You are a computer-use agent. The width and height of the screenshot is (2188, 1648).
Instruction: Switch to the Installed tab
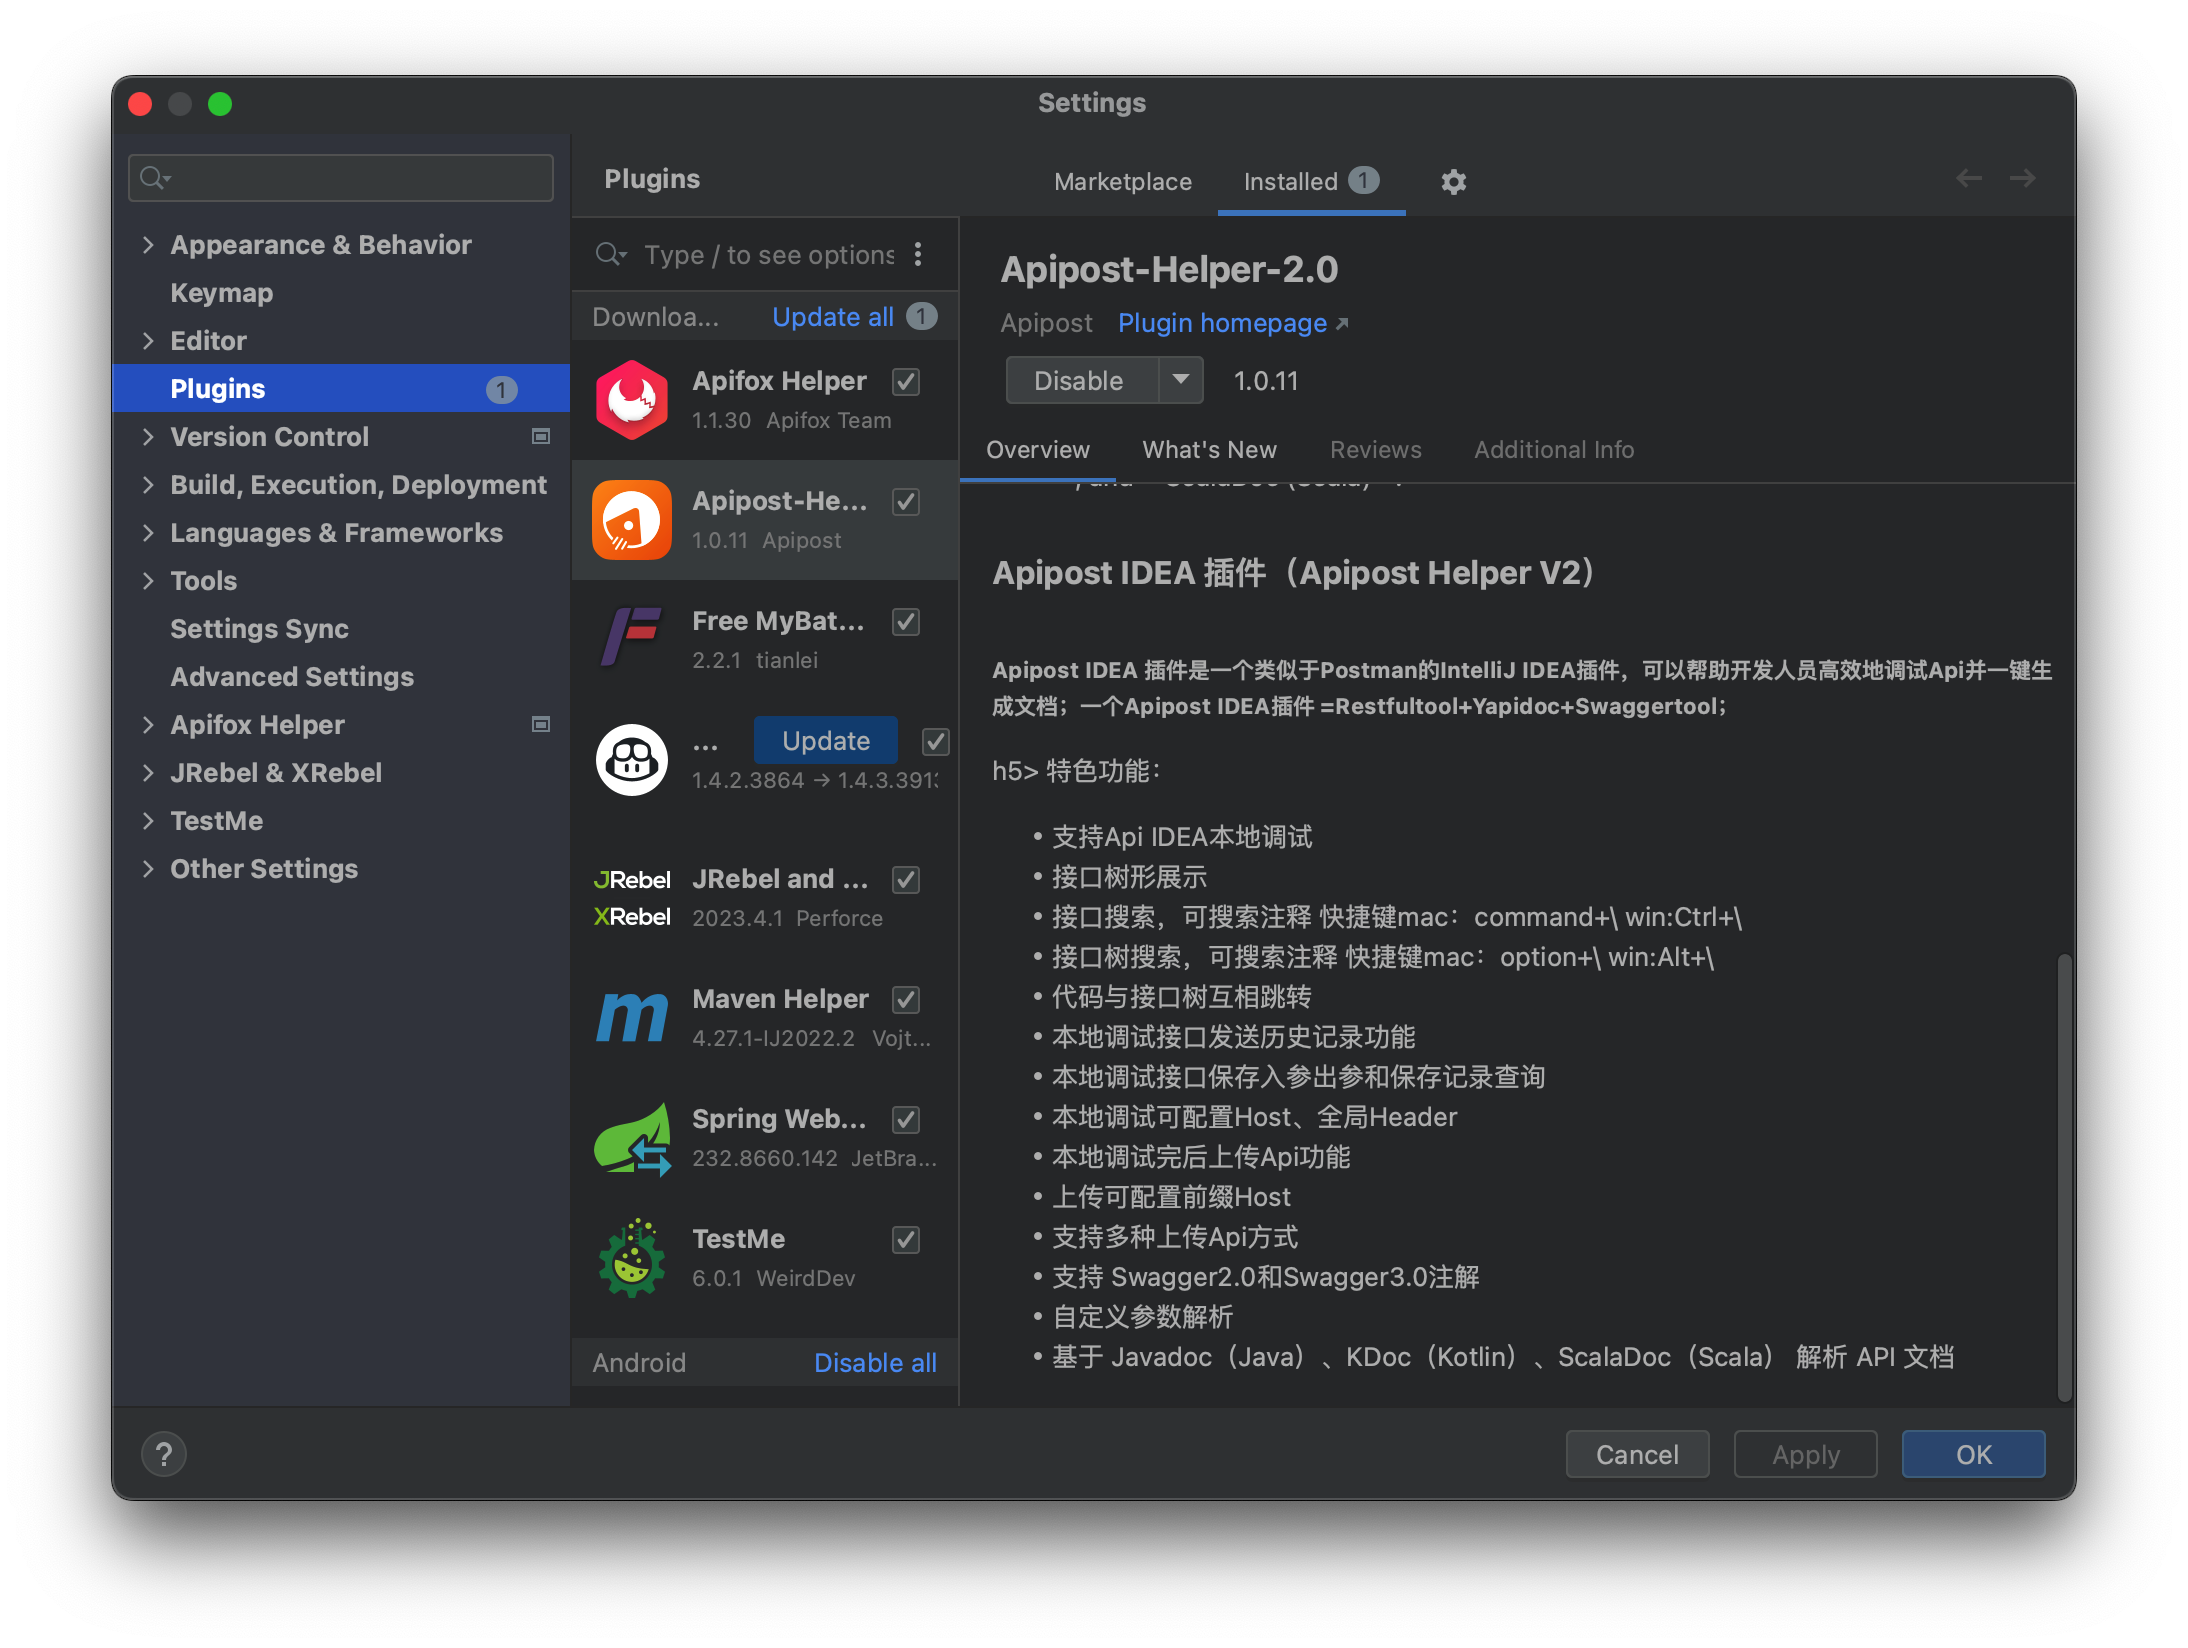pos(1311,182)
